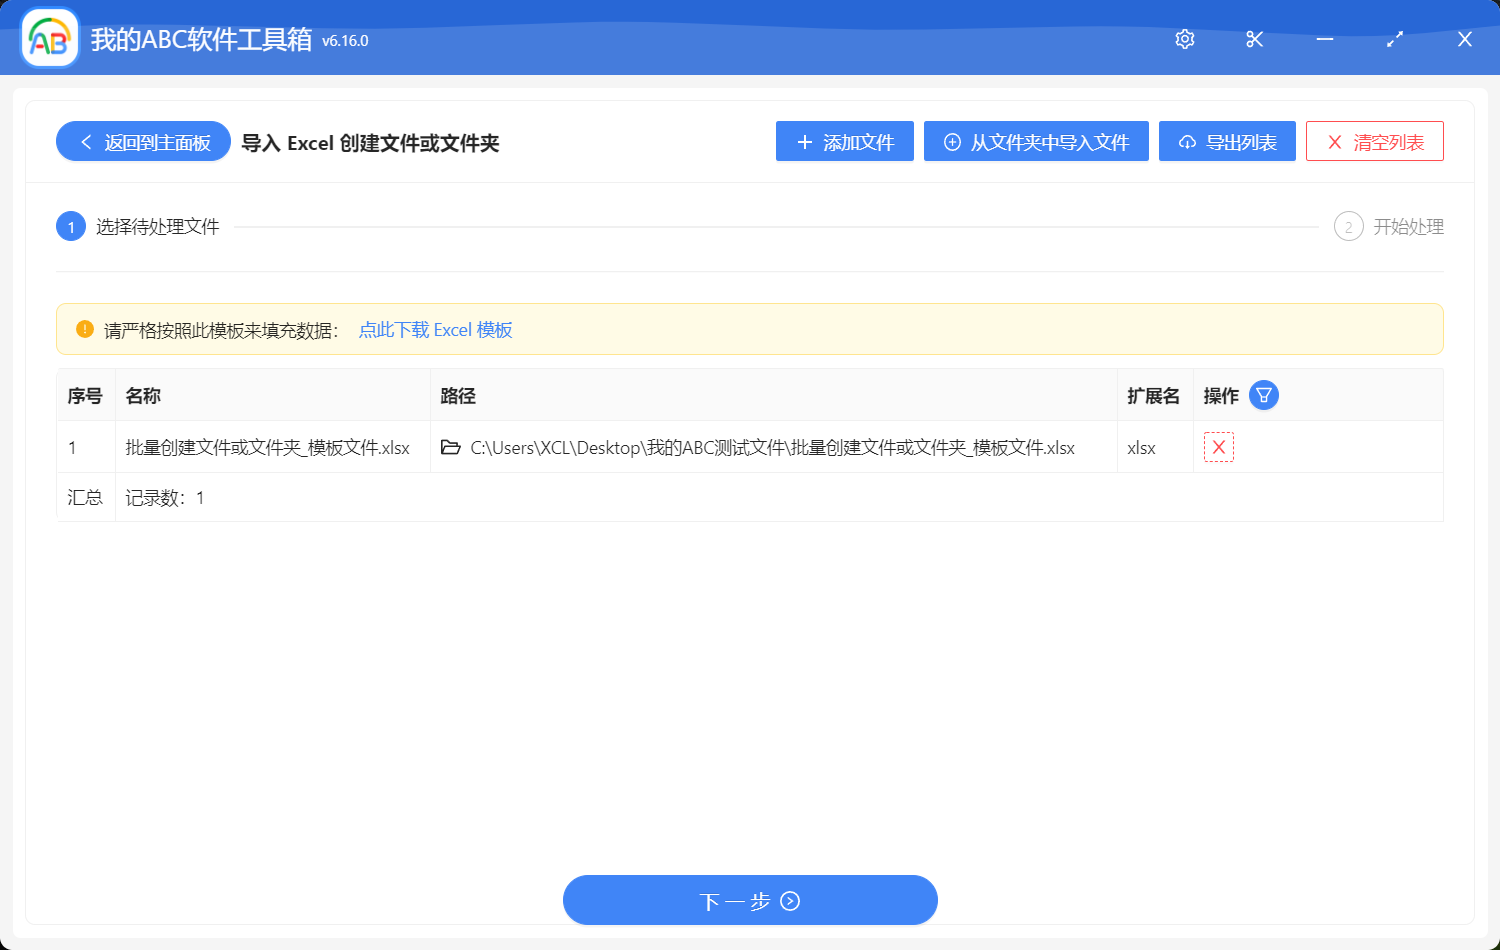
Task: Open the settings gear in the title bar
Action: point(1184,39)
